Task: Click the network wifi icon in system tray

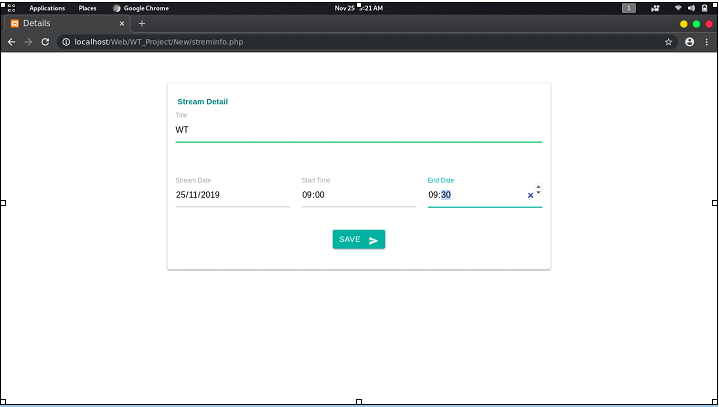Action: pyautogui.click(x=678, y=8)
